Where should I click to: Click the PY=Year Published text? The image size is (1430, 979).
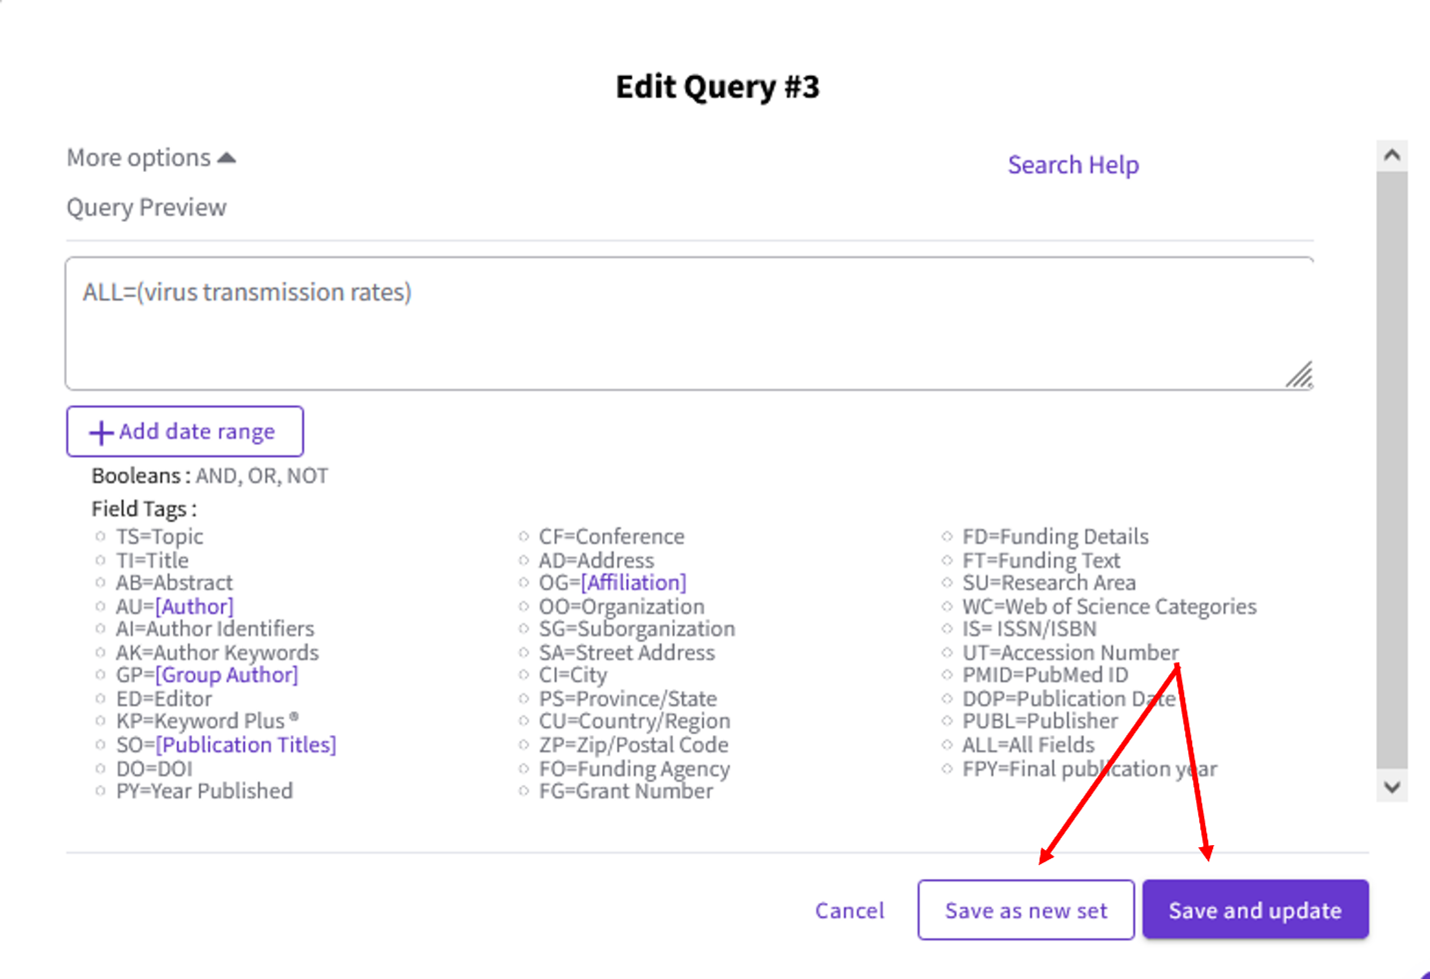(204, 791)
